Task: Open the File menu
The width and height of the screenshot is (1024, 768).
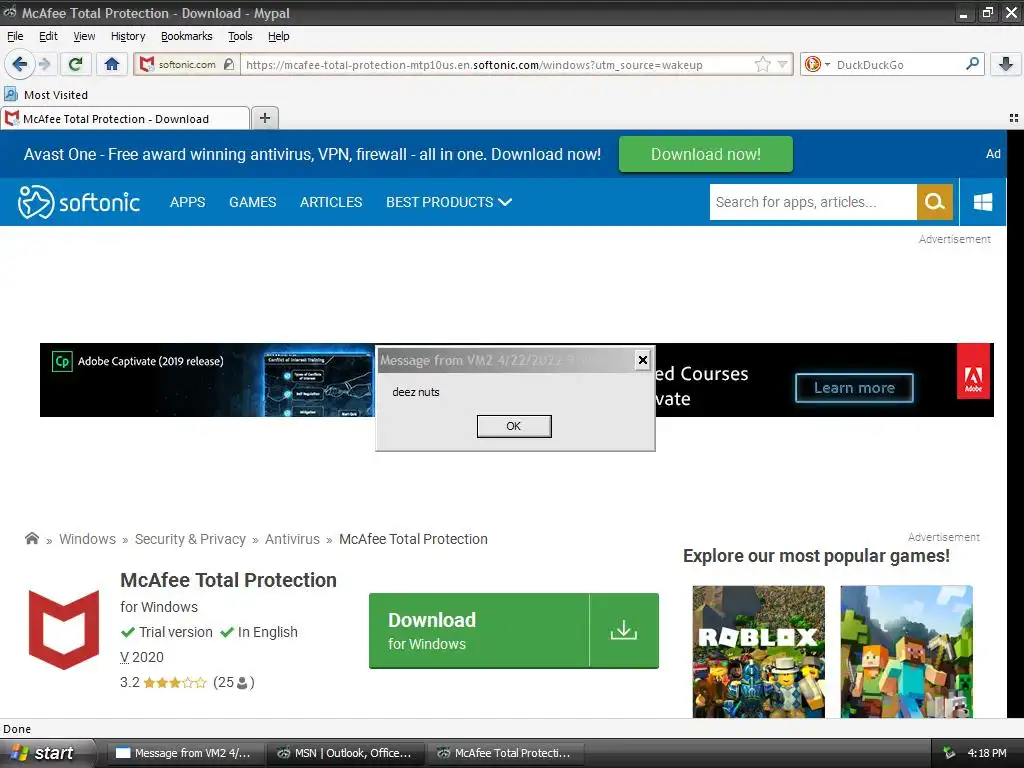Action: tap(15, 36)
